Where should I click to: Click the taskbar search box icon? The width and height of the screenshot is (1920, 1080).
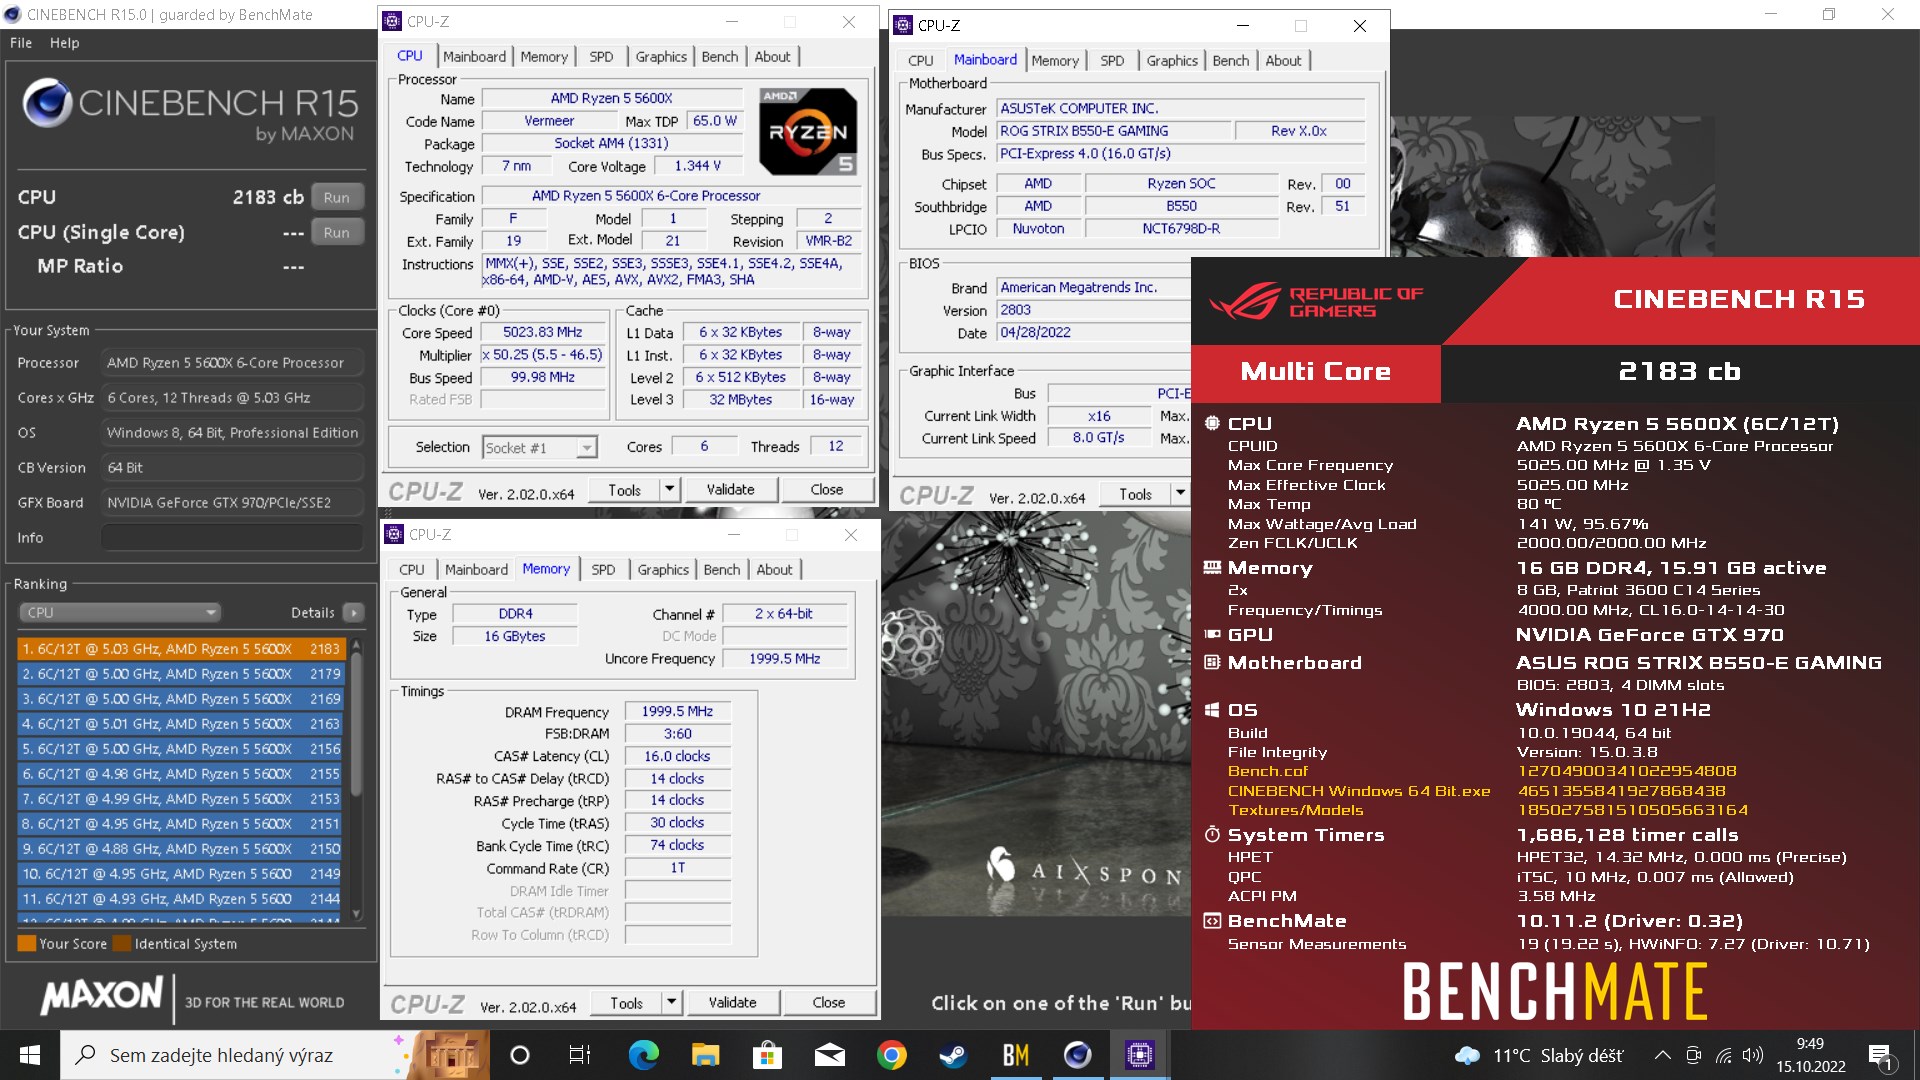tap(86, 1055)
